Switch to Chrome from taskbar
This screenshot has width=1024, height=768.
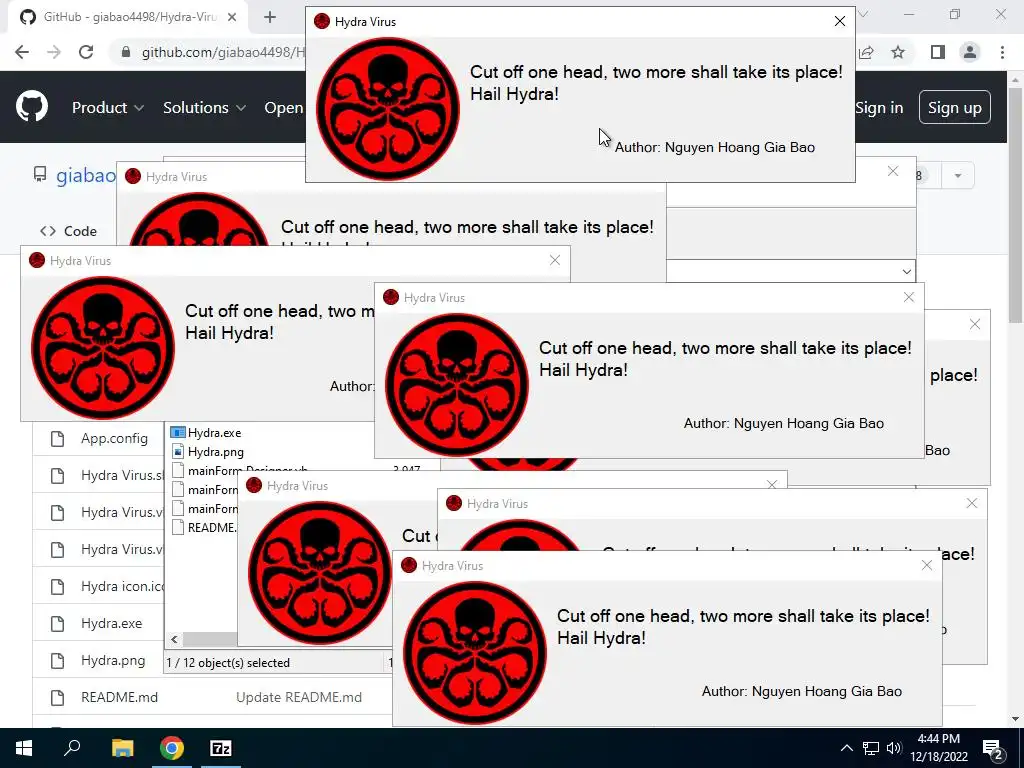pyautogui.click(x=172, y=748)
